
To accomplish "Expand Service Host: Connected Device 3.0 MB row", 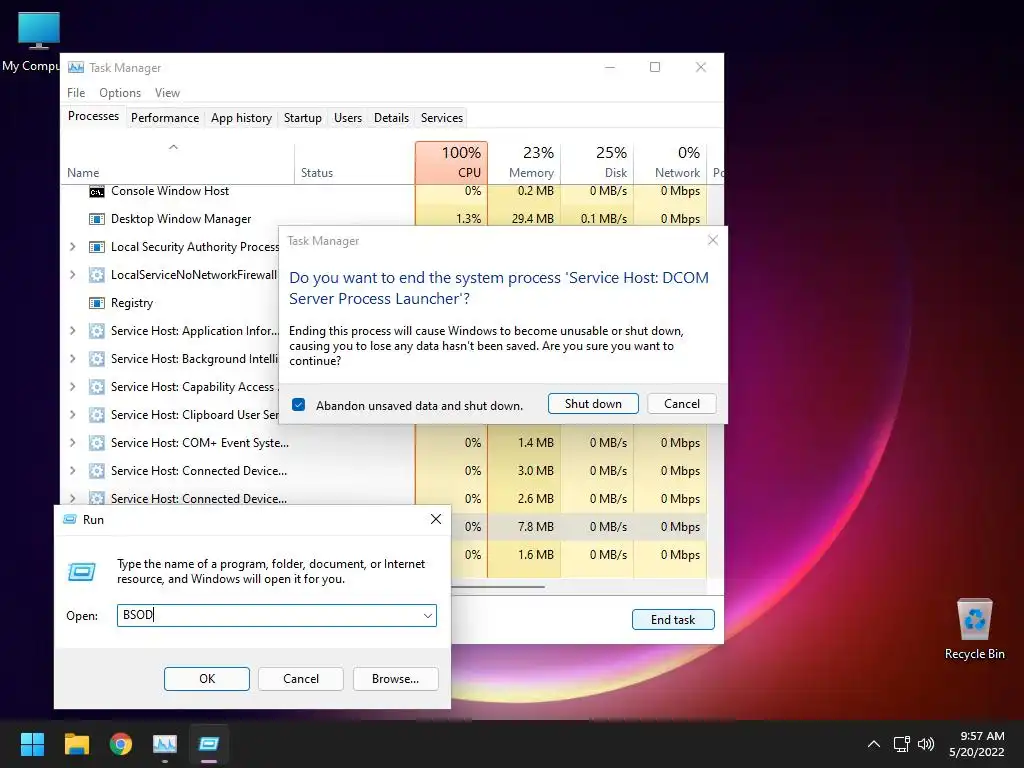I will (72, 471).
